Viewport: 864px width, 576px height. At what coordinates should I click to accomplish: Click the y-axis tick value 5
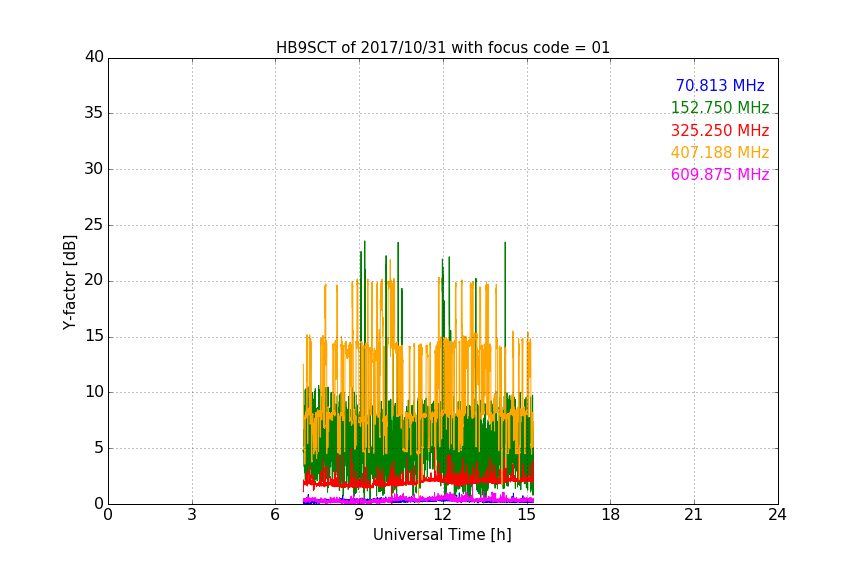tap(99, 448)
